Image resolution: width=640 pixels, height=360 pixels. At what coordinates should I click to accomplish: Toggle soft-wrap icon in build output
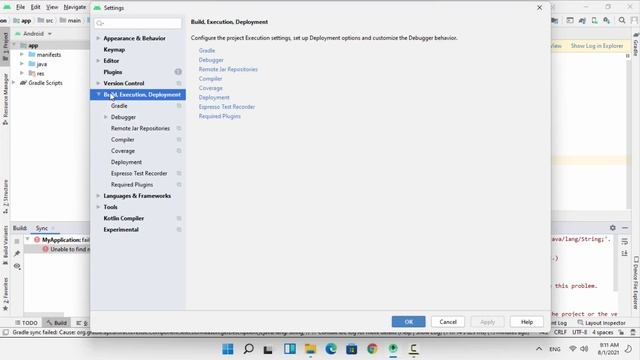(x=624, y=242)
